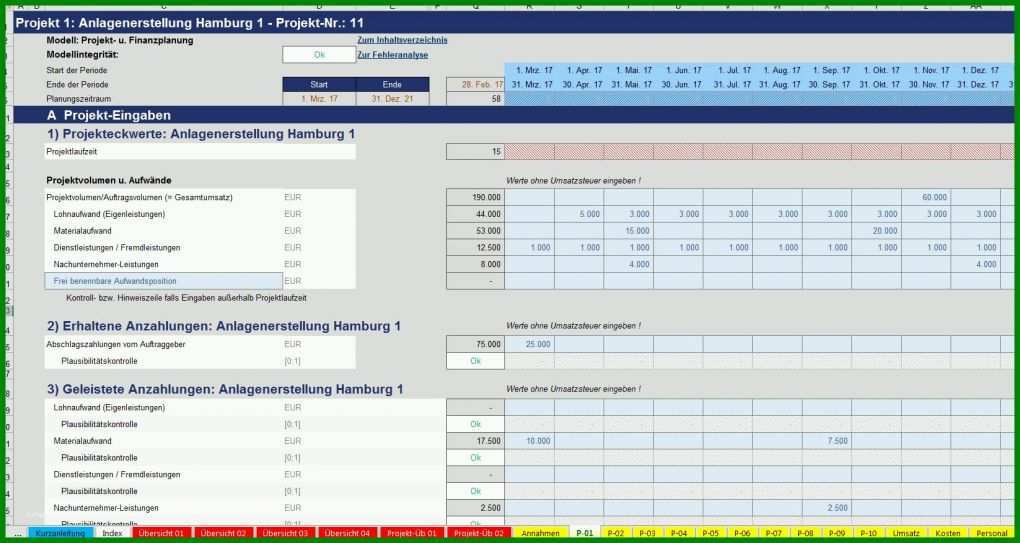The image size is (1020, 543).
Task: Switch to the P-03 sheet tab
Action: [x=647, y=533]
